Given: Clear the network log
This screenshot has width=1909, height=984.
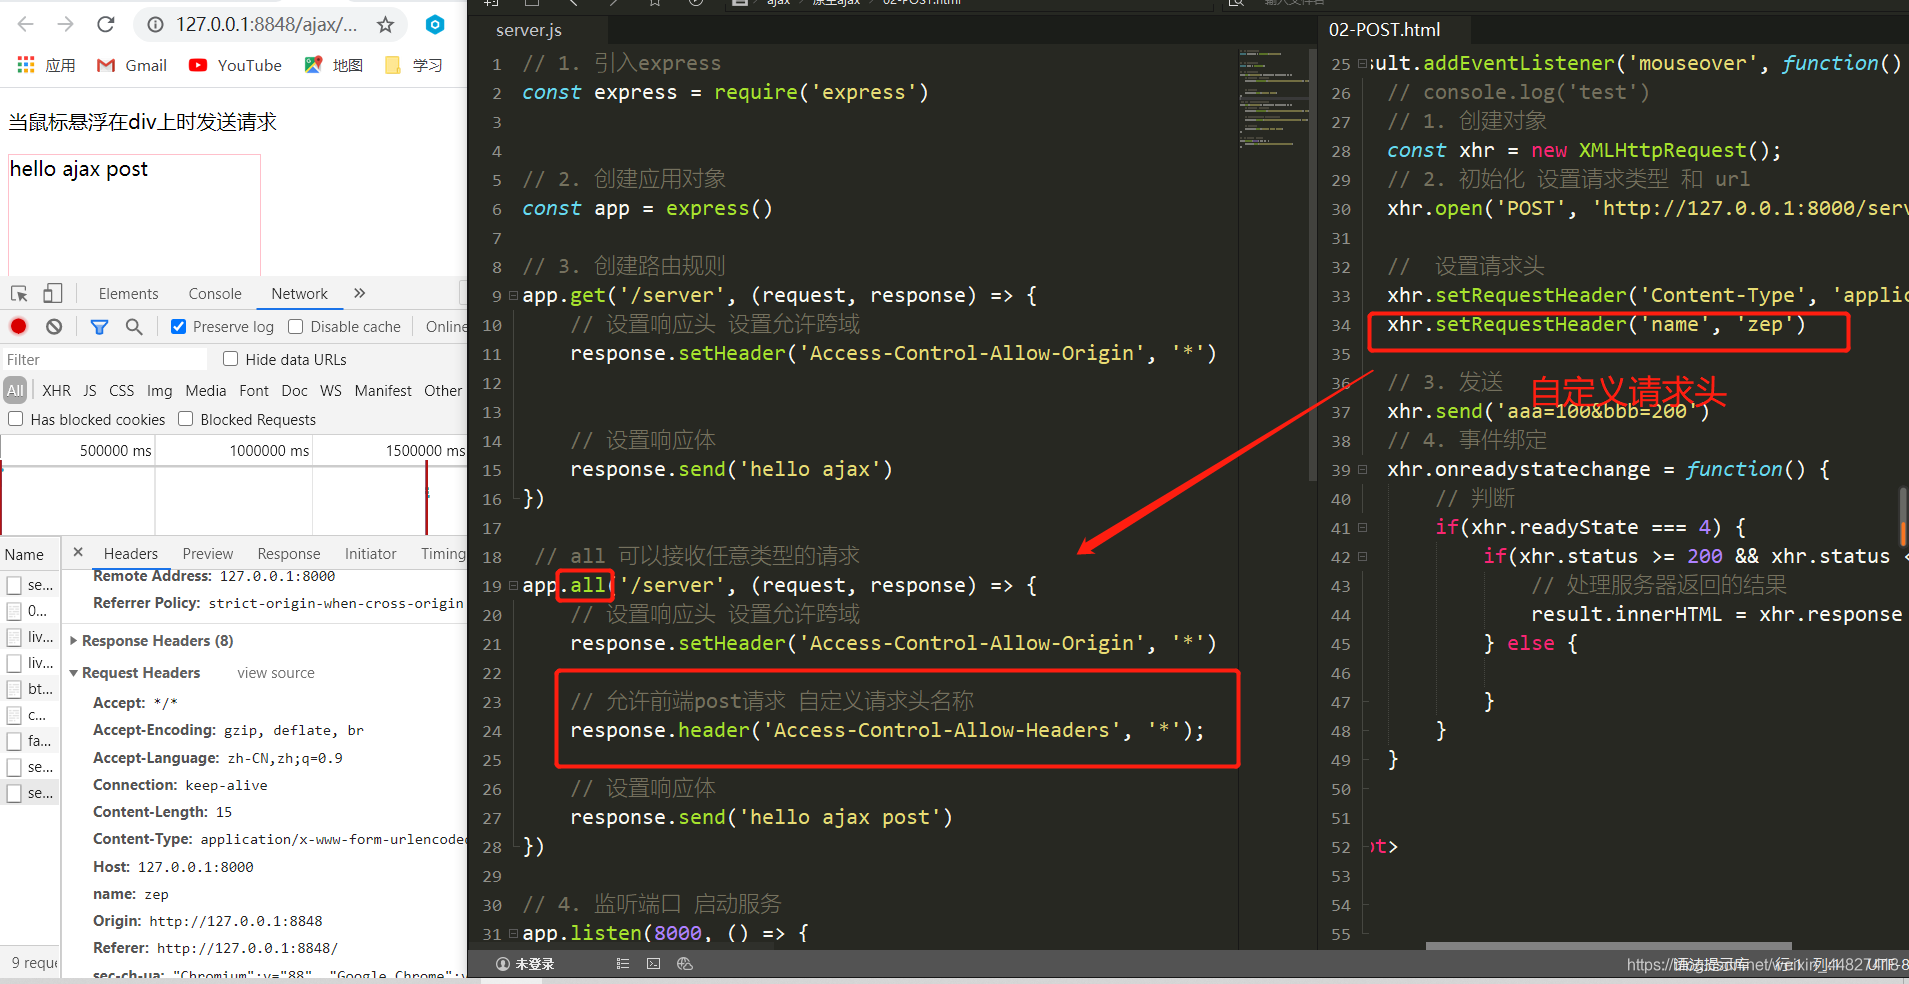Looking at the screenshot, I should click(x=54, y=326).
